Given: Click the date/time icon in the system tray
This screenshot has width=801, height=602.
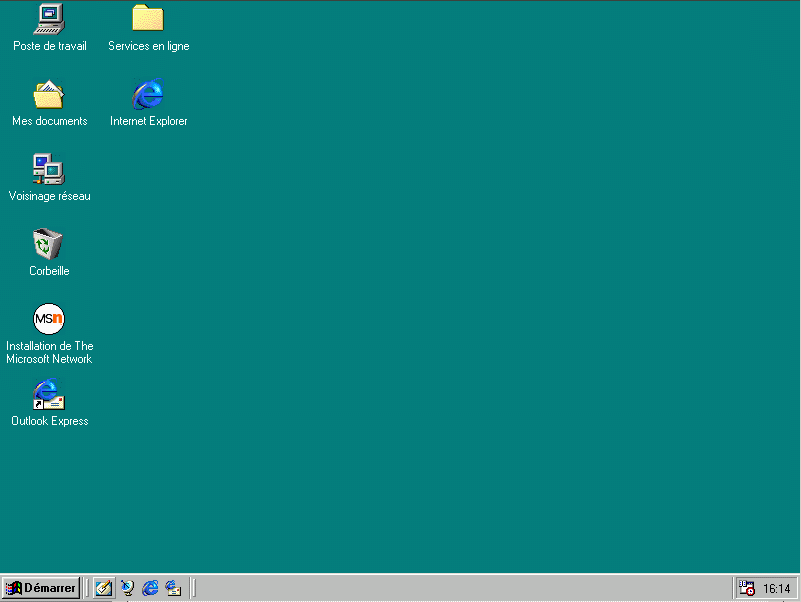Looking at the screenshot, I should pyautogui.click(x=747, y=589).
